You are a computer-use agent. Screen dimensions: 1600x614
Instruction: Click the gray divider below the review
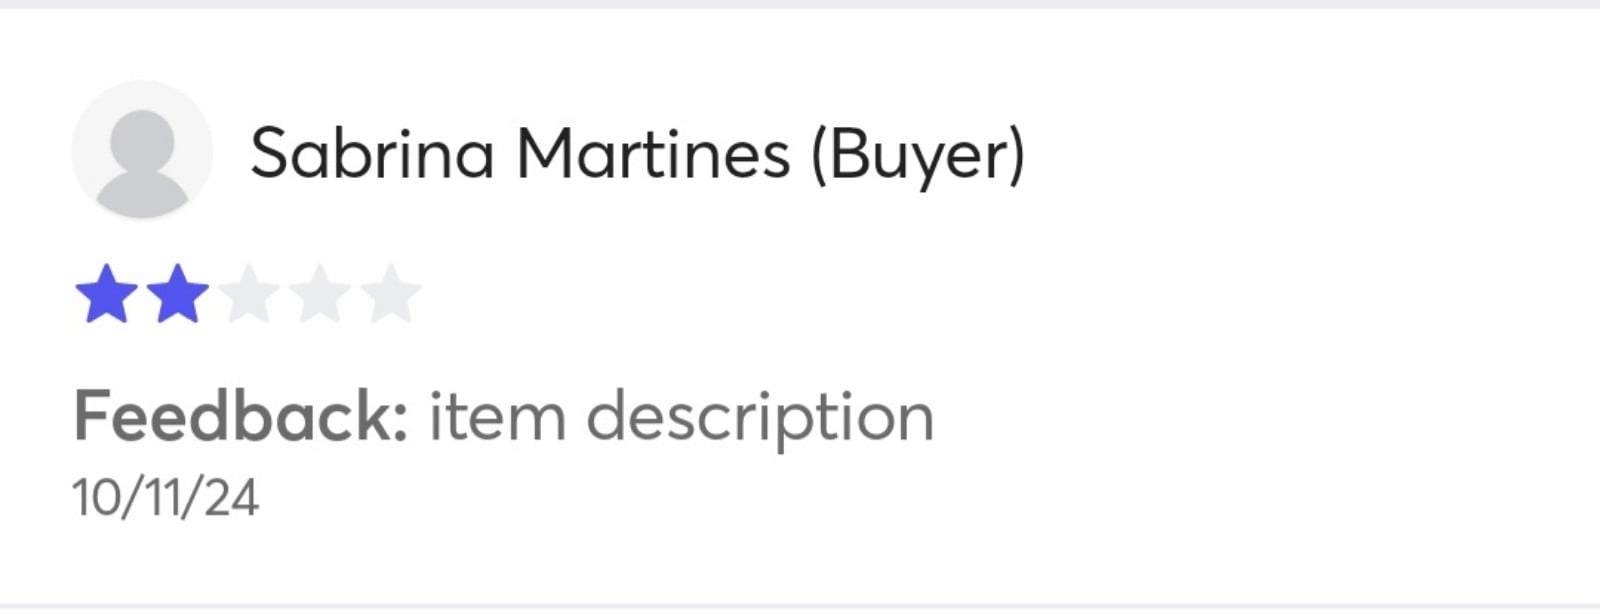click(800, 608)
